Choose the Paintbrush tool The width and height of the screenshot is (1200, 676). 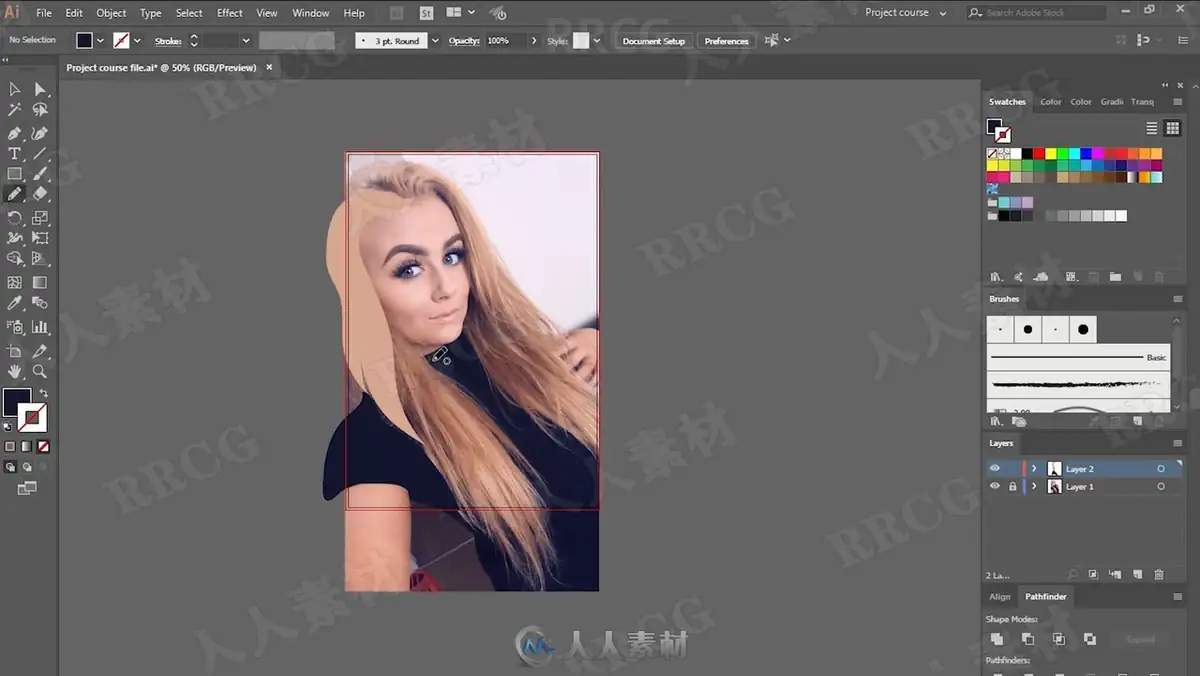(40, 174)
